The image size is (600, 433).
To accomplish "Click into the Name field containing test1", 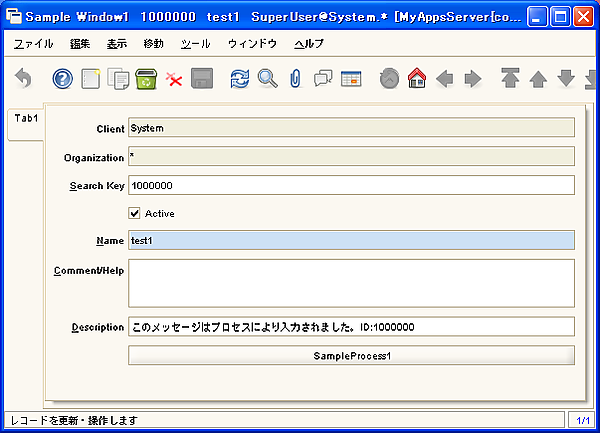I will click(351, 240).
